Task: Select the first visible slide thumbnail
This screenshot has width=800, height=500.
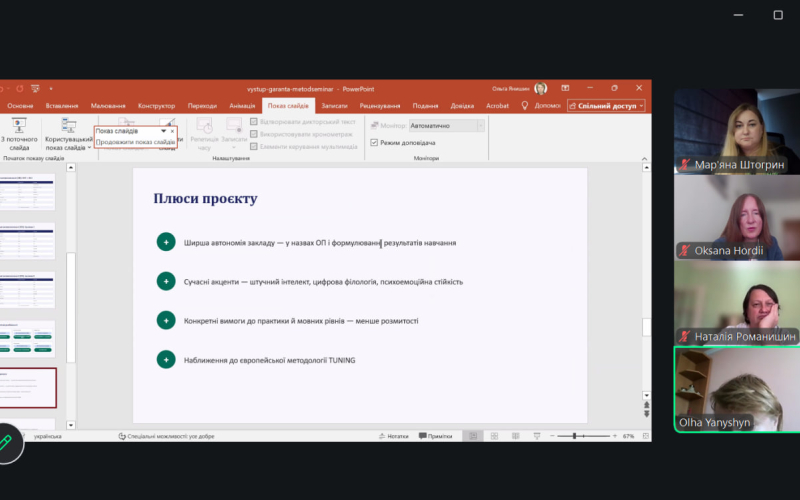Action: [27, 192]
